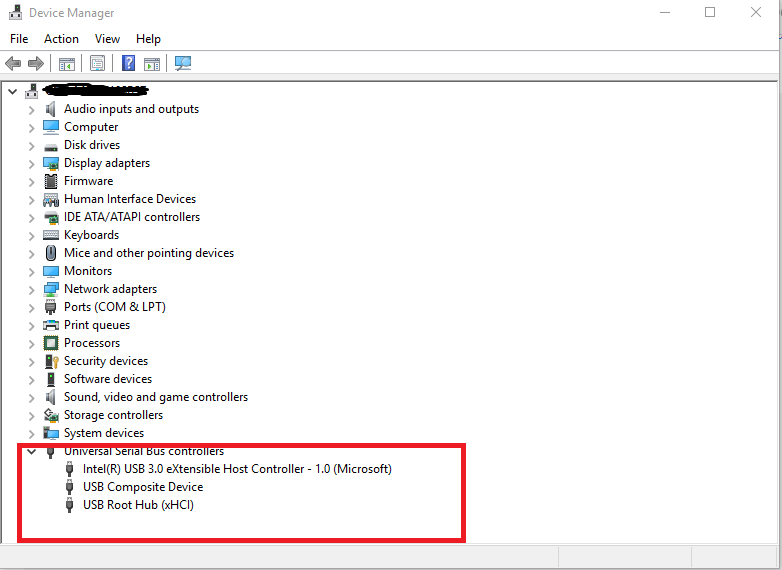Image resolution: width=782 pixels, height=570 pixels.
Task: Select the System devices label
Action: (x=104, y=433)
